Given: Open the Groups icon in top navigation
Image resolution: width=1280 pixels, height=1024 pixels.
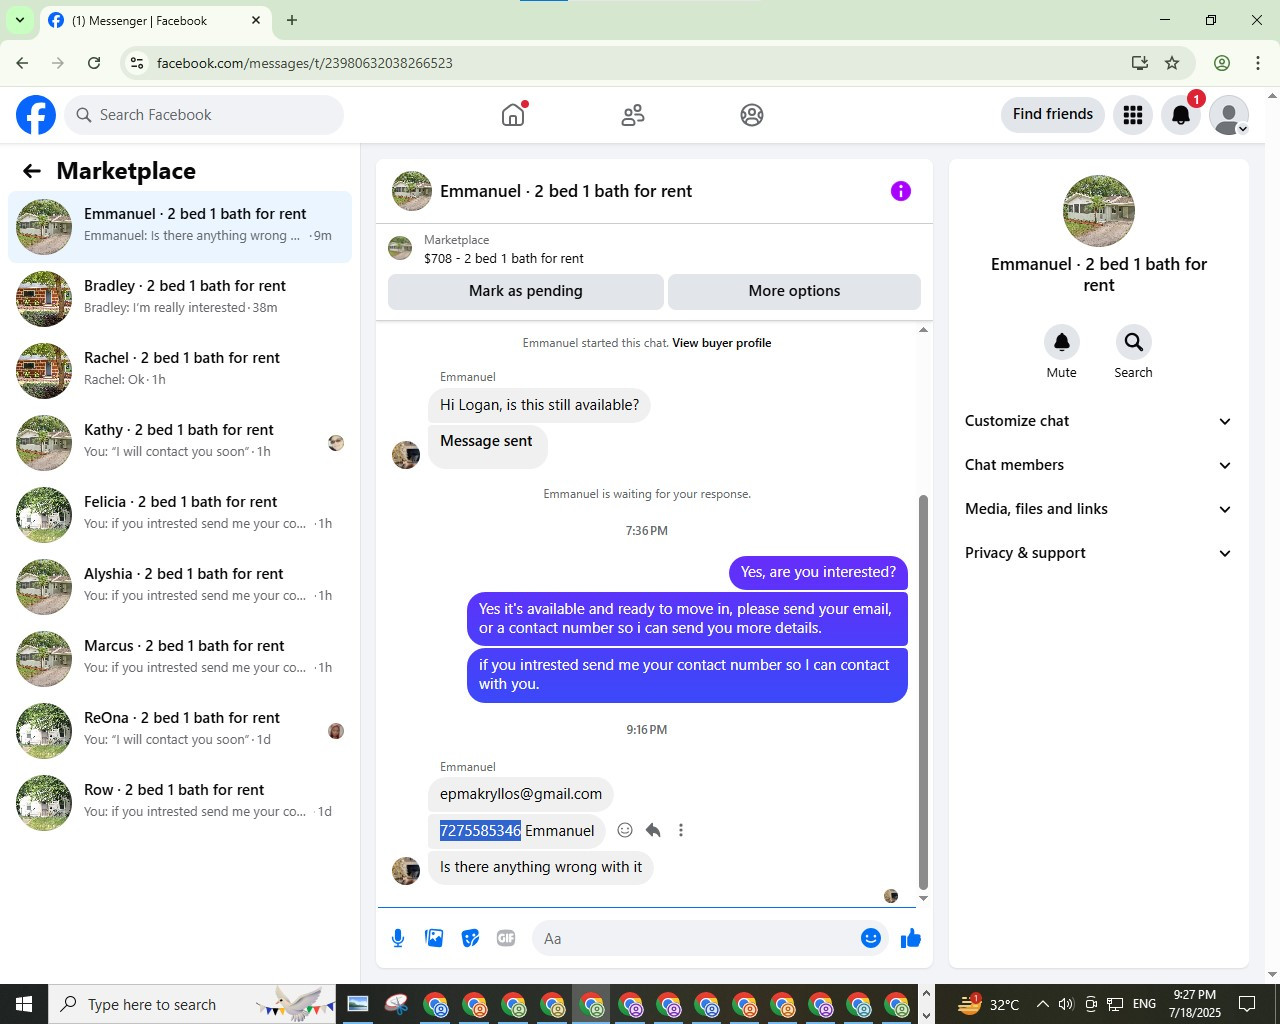Looking at the screenshot, I should 752,115.
